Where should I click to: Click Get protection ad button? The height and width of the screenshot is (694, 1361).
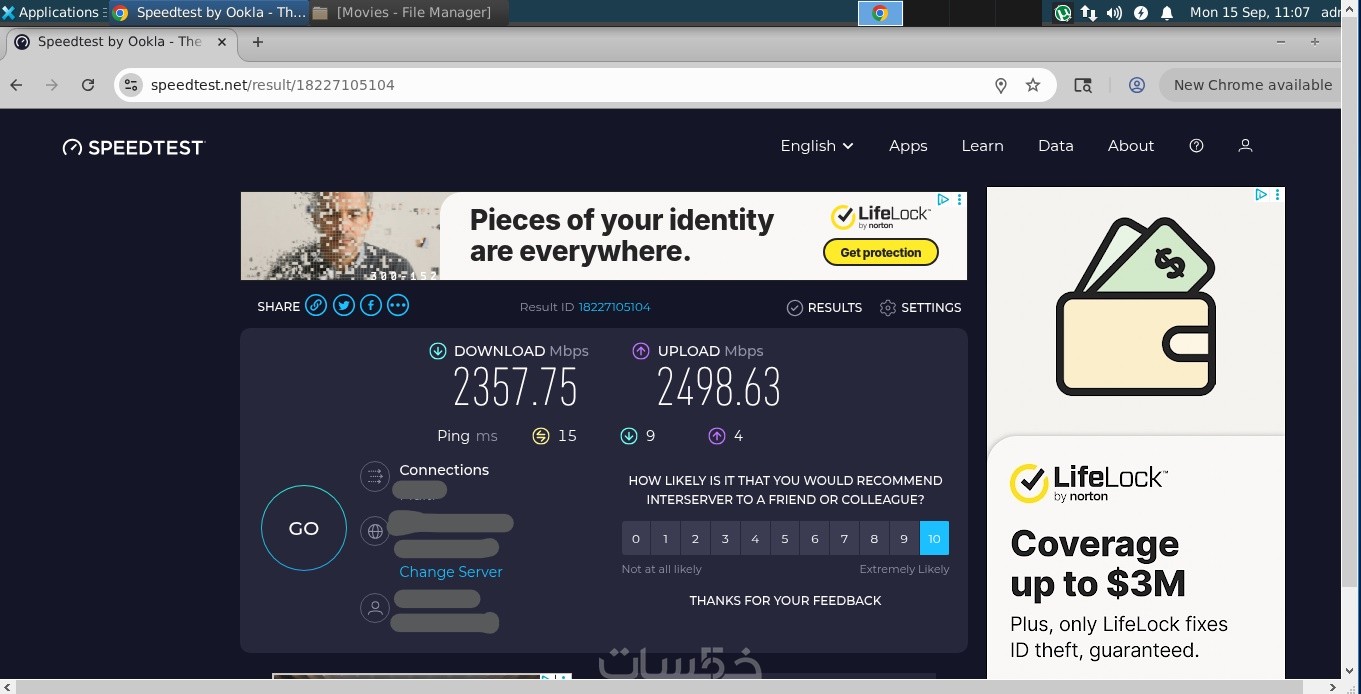(880, 253)
